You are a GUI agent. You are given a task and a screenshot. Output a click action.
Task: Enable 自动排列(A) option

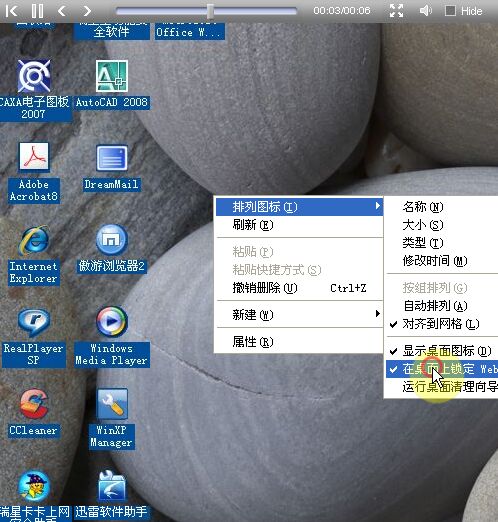[x=442, y=306]
